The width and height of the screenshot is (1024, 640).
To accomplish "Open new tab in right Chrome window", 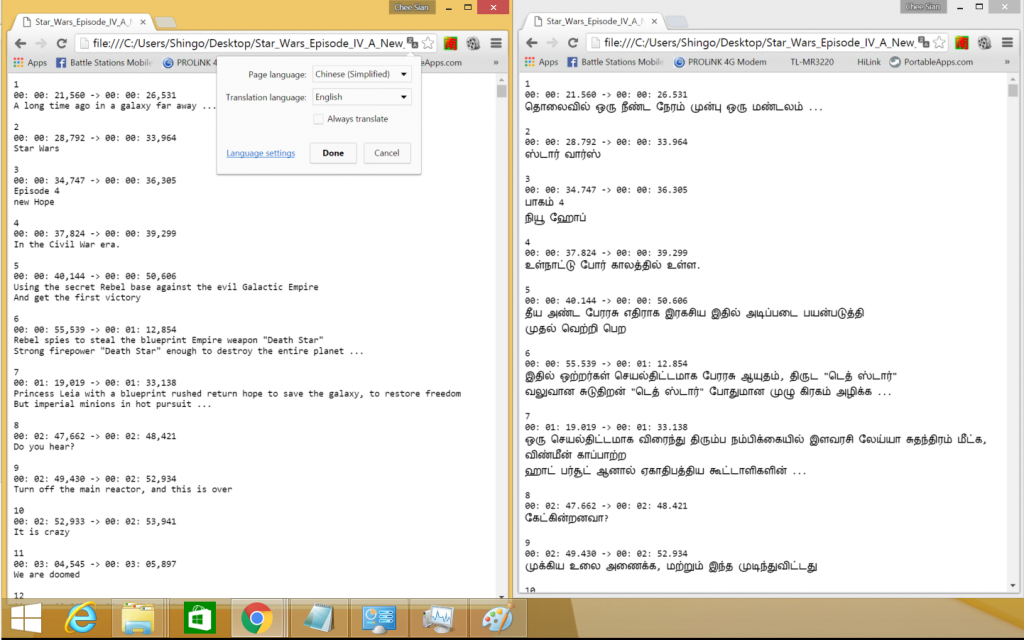I will coord(677,22).
